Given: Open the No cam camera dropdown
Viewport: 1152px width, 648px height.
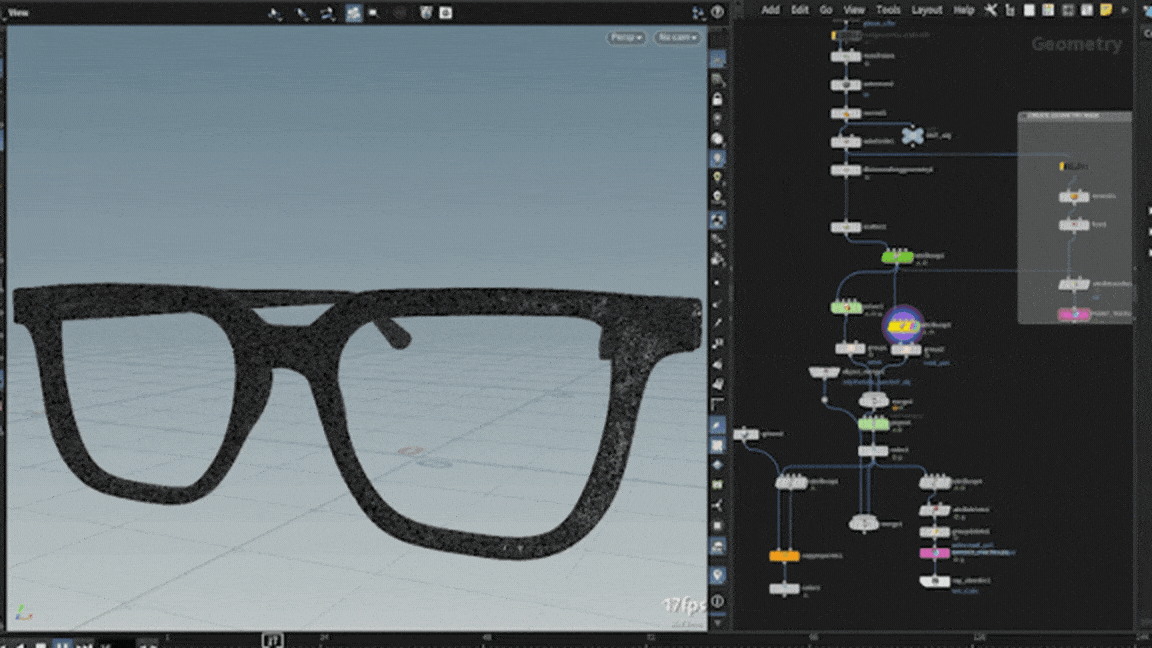Looking at the screenshot, I should [x=677, y=38].
